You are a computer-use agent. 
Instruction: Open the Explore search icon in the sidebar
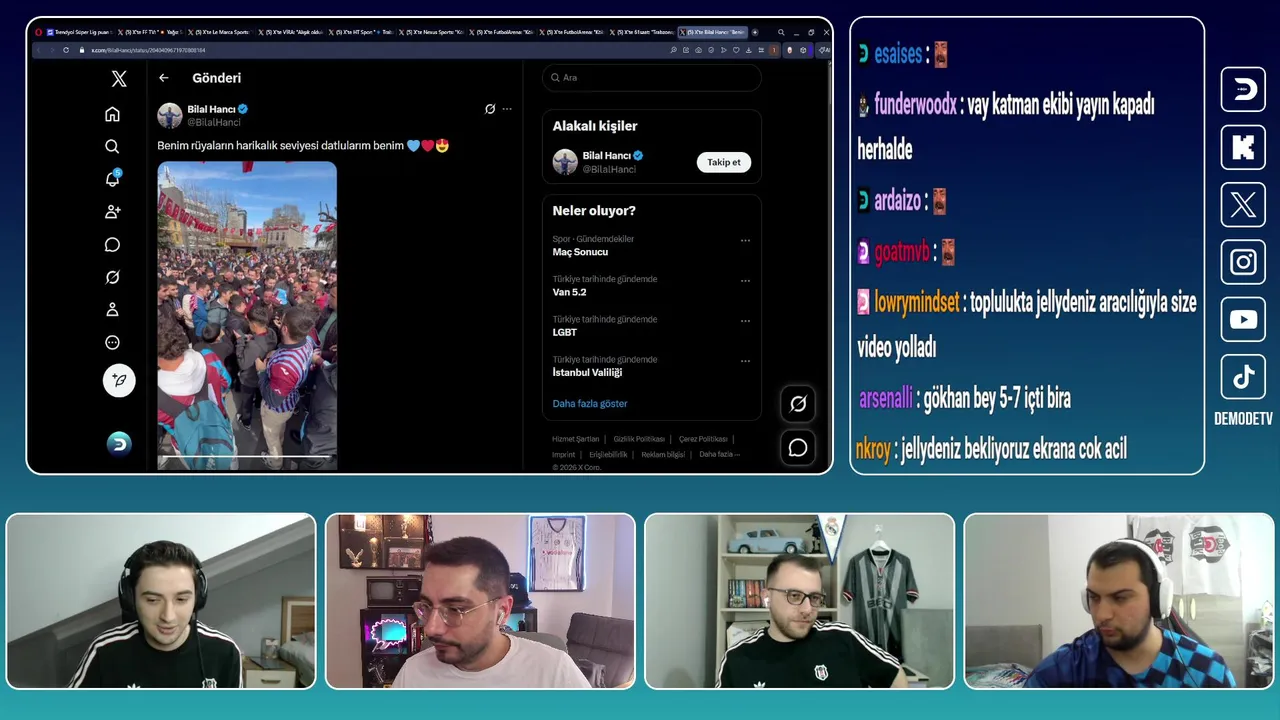point(112,146)
